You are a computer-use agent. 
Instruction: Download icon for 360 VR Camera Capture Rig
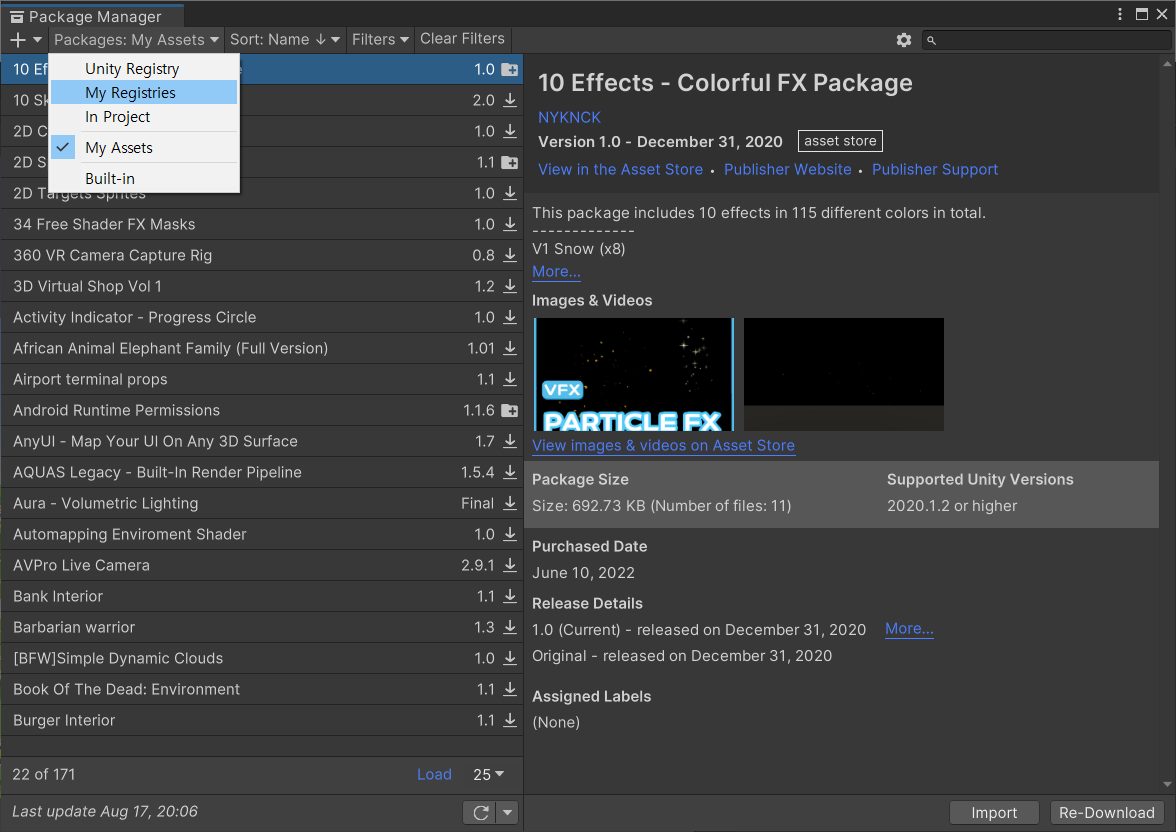coord(510,255)
